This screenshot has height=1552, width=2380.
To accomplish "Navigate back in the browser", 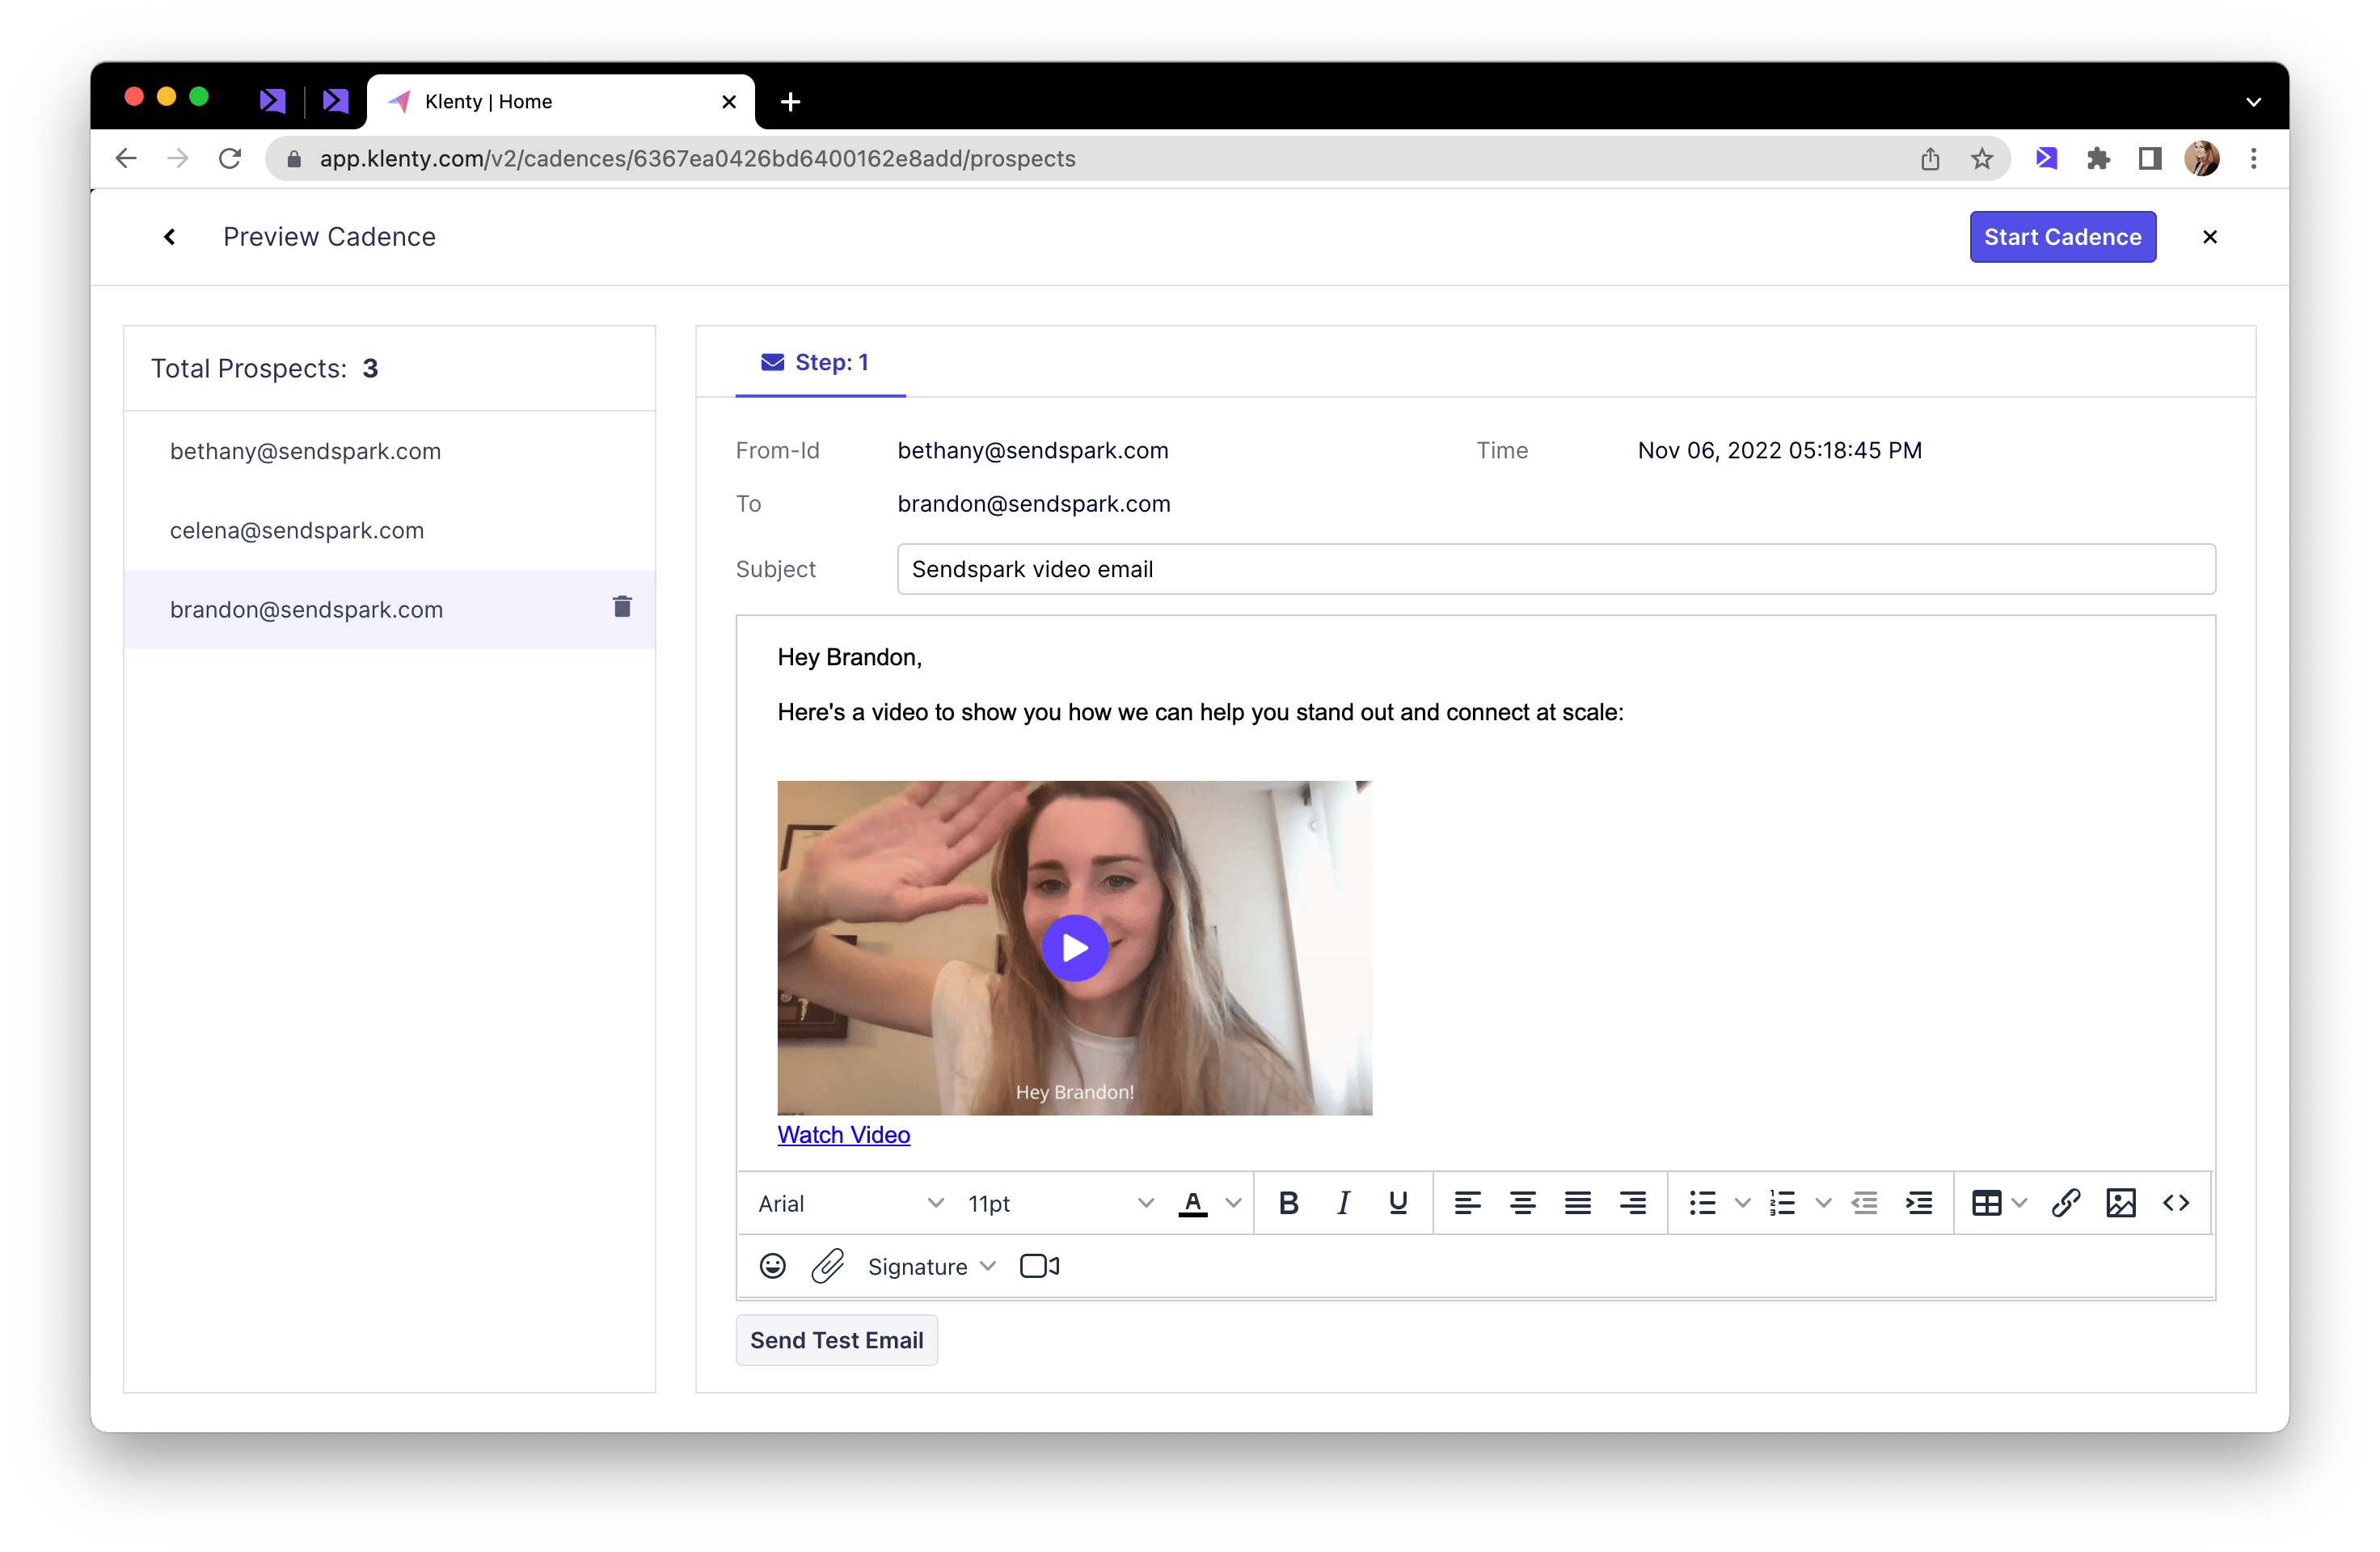I will point(126,158).
